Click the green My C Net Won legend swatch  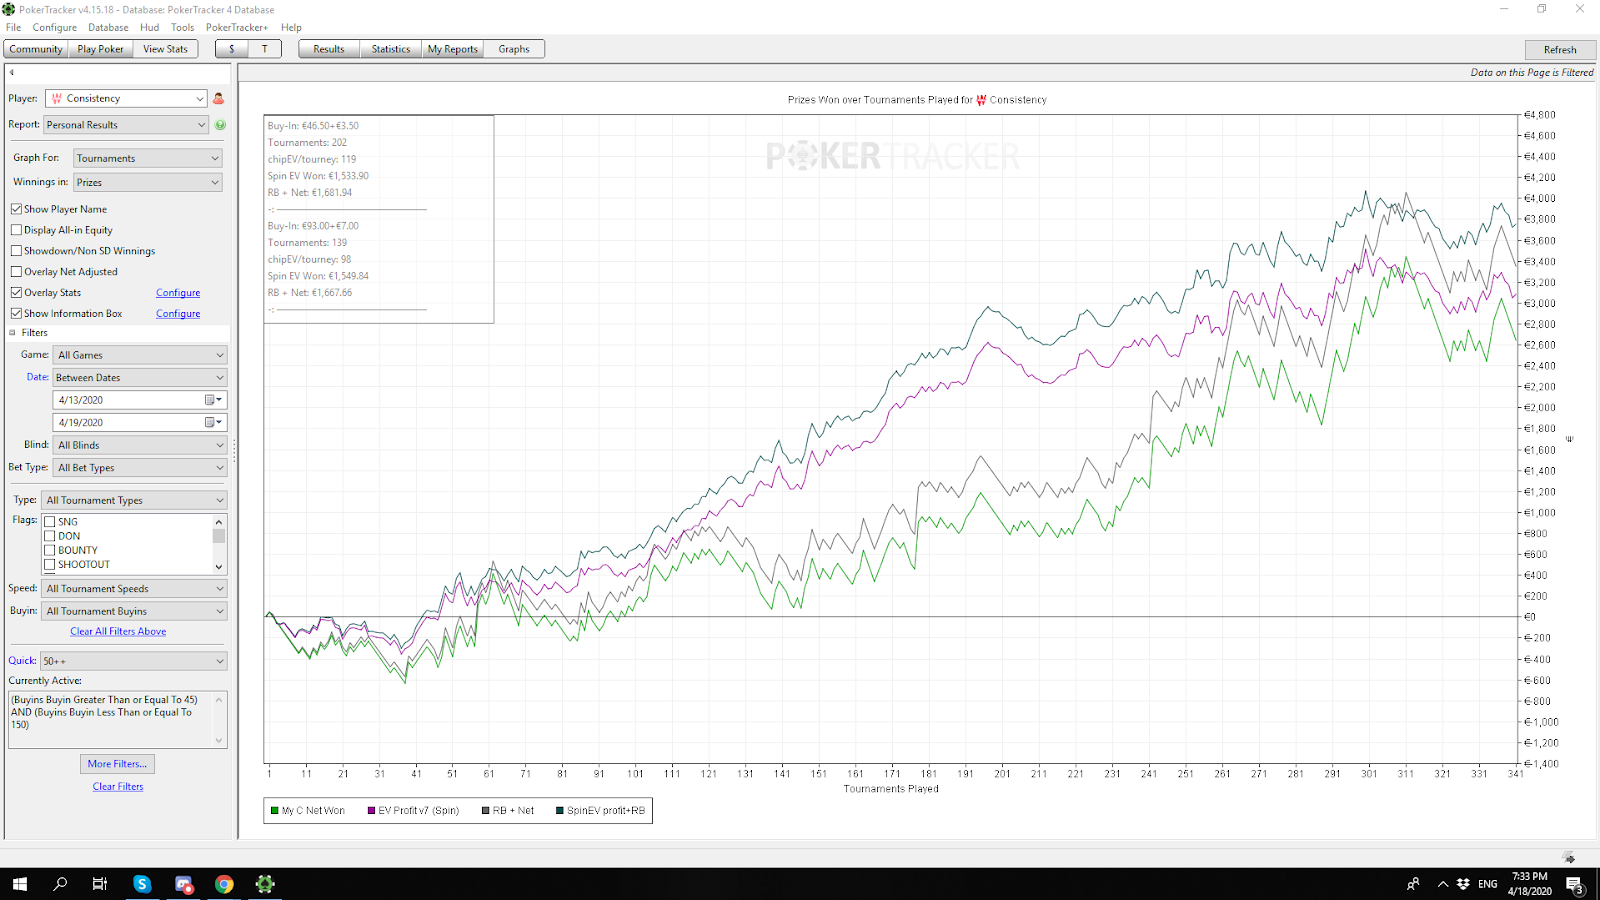275,811
